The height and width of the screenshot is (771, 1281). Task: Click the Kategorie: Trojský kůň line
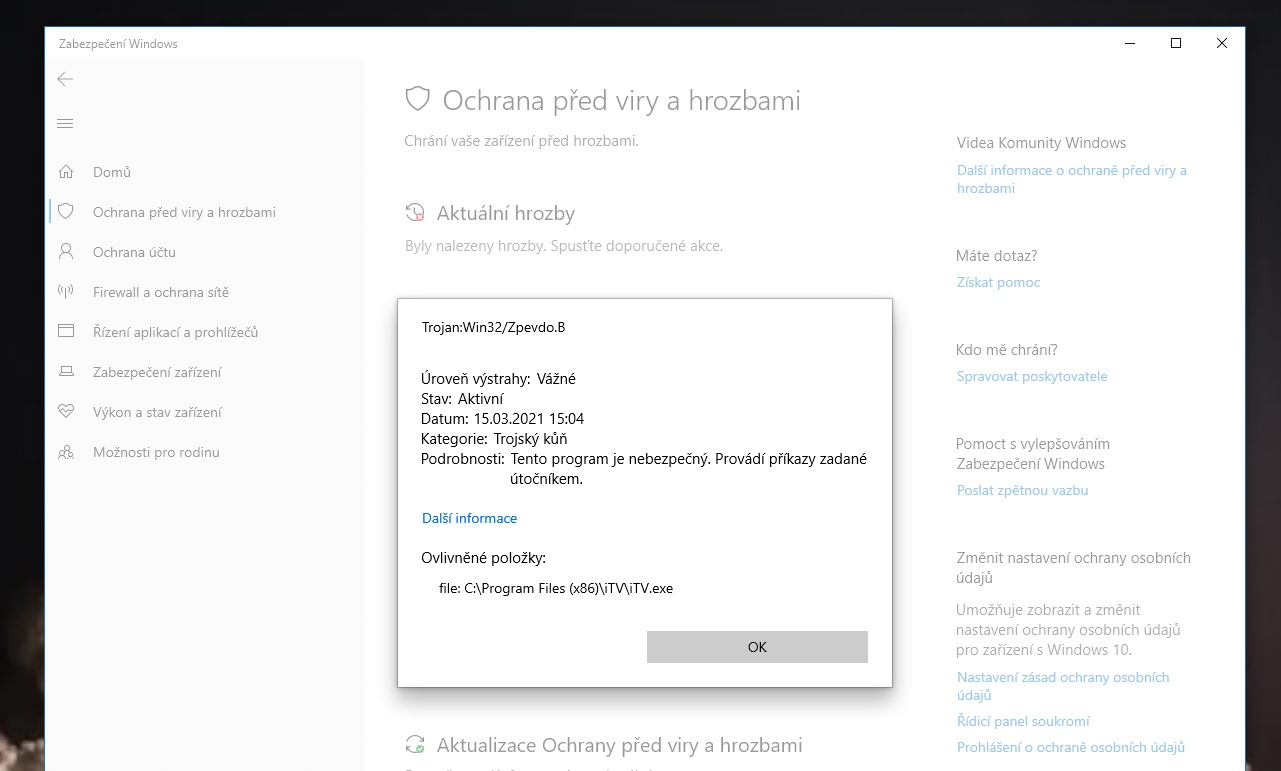[495, 439]
